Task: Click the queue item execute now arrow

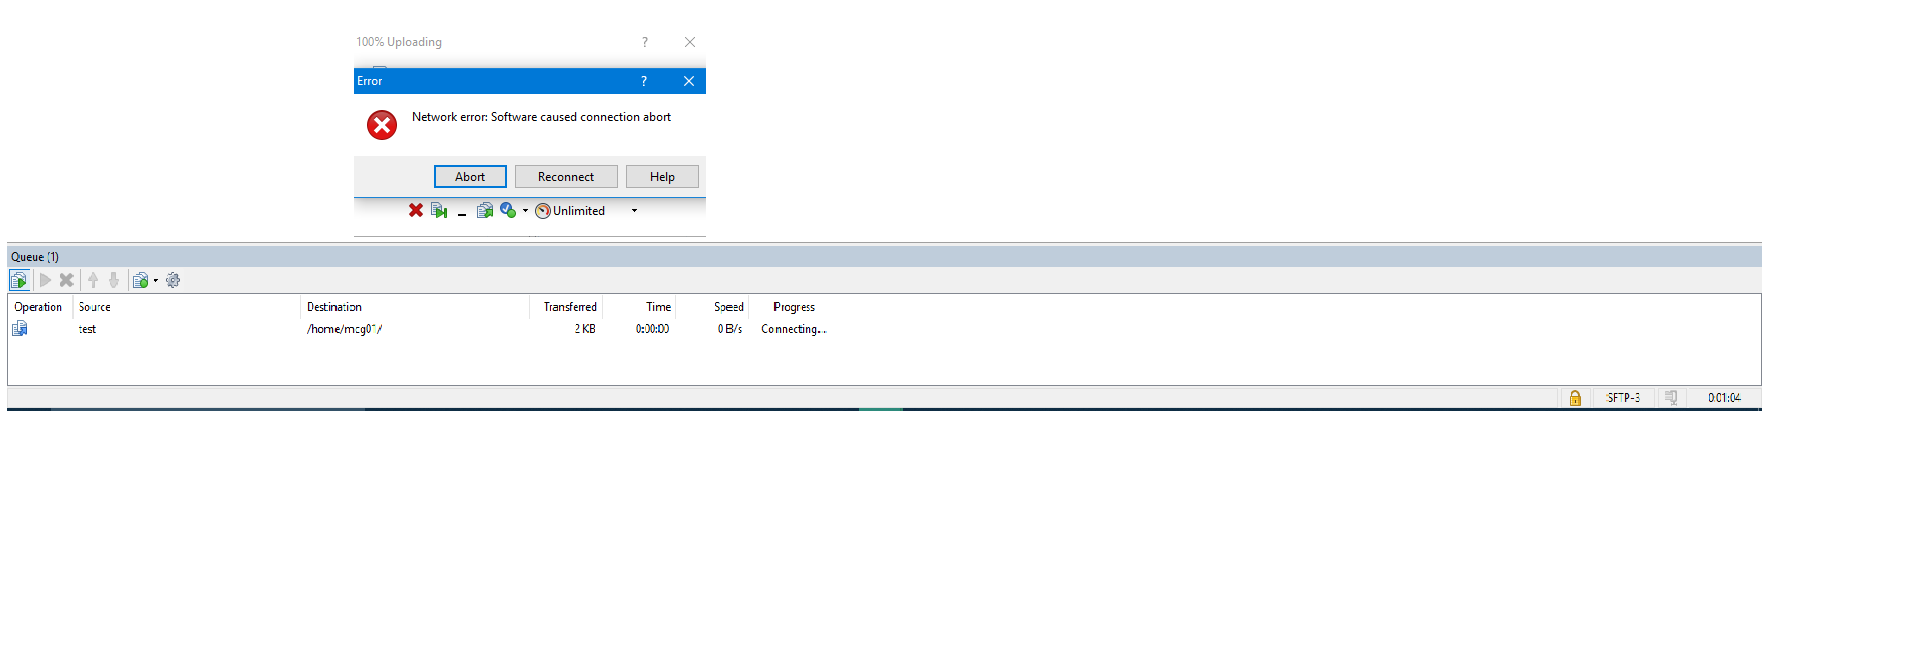Action: click(x=45, y=281)
